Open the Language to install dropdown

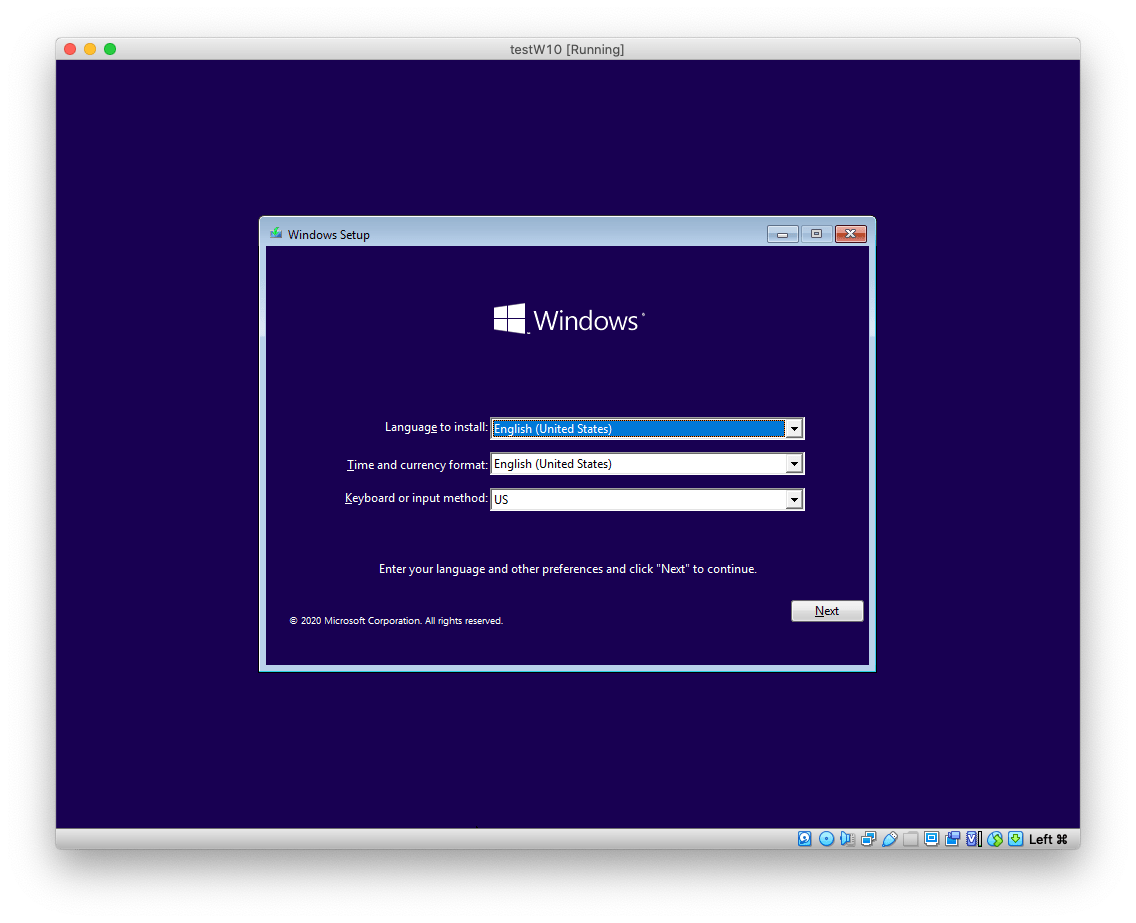(794, 428)
